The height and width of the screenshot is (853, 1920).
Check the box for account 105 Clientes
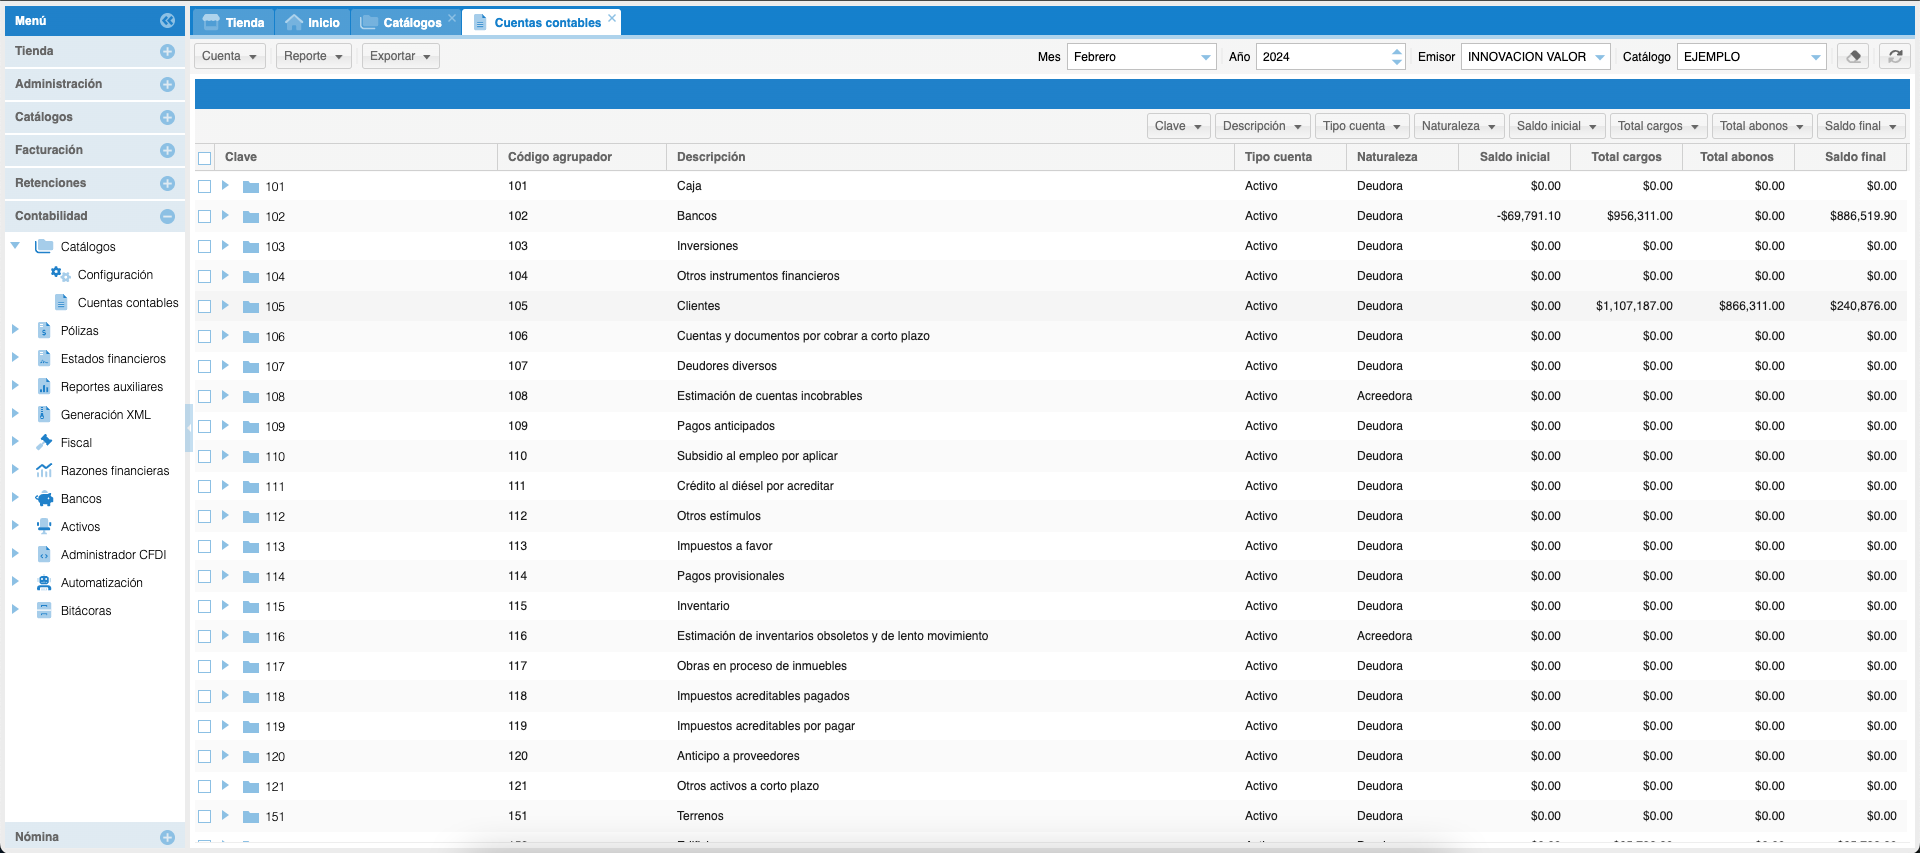205,307
